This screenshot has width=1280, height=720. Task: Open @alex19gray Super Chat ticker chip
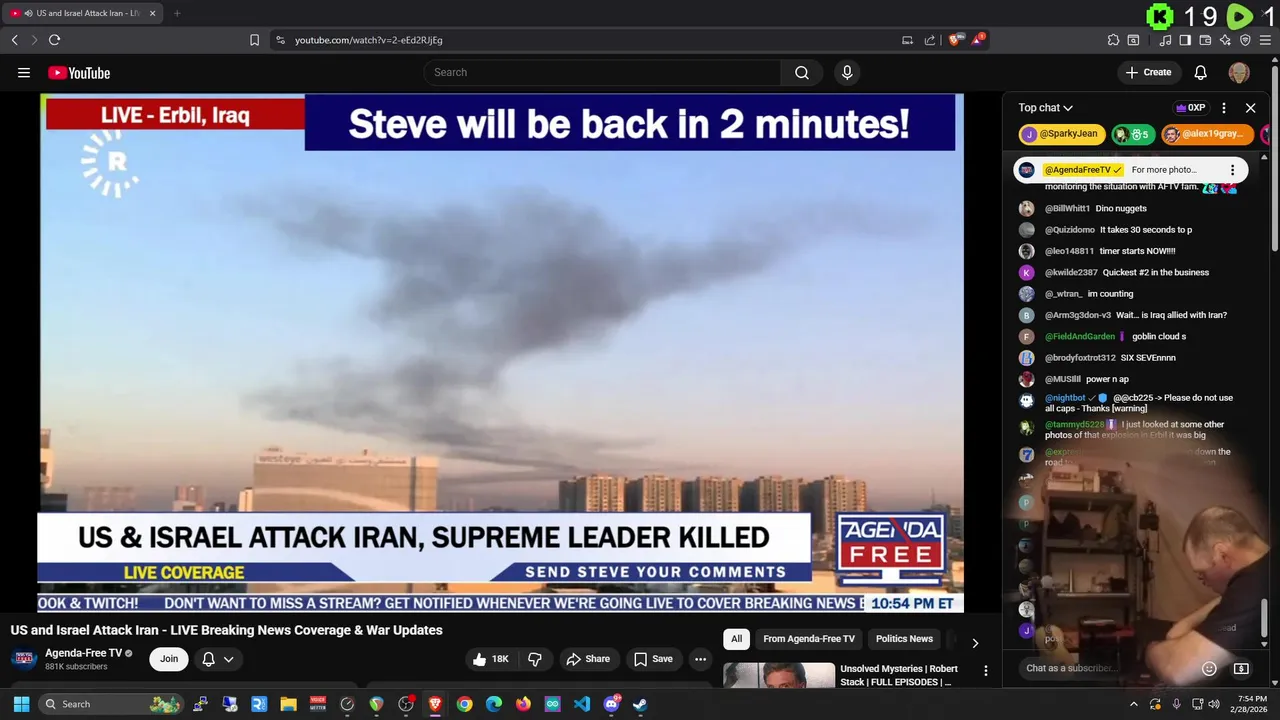pos(1207,134)
